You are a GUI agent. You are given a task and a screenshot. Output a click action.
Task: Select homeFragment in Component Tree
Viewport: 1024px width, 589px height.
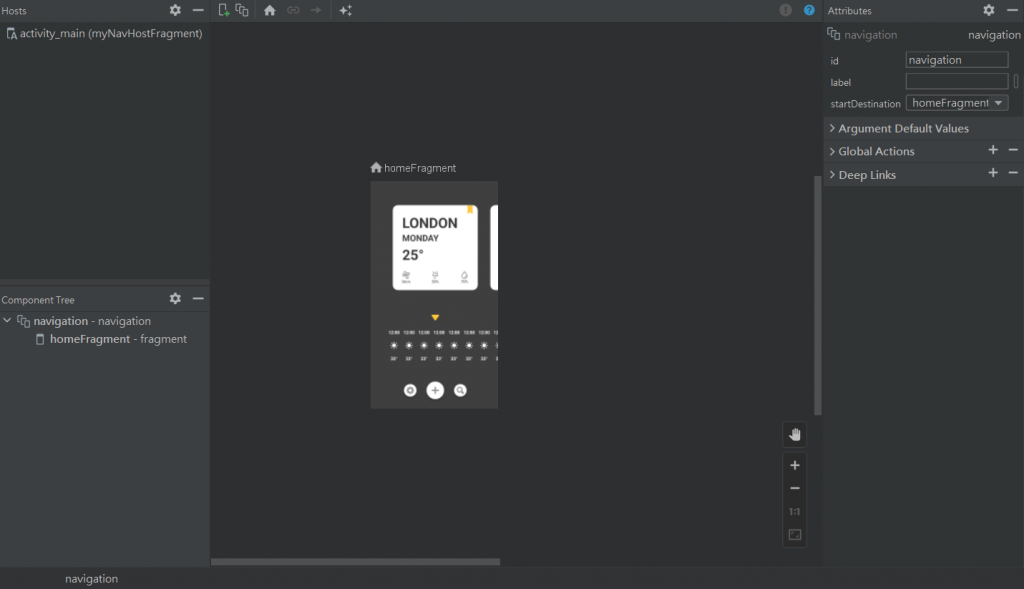coord(104,339)
